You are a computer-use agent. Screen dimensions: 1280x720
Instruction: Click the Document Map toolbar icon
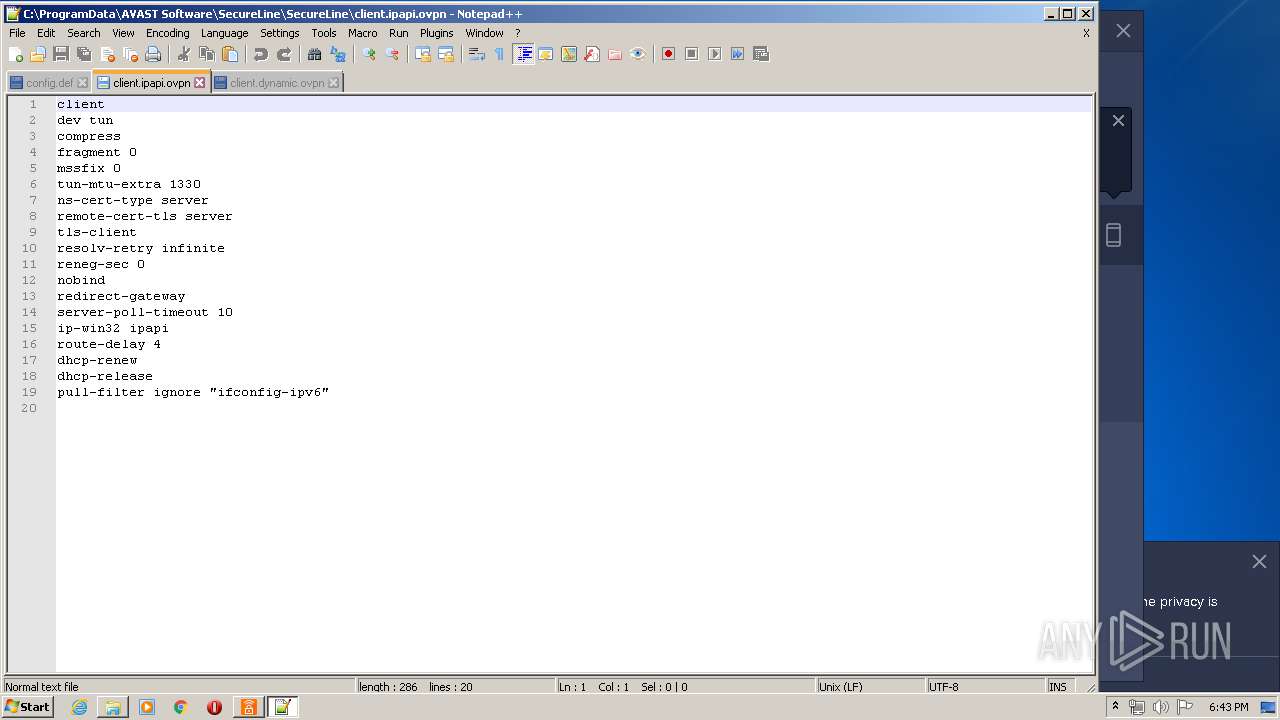click(x=569, y=54)
